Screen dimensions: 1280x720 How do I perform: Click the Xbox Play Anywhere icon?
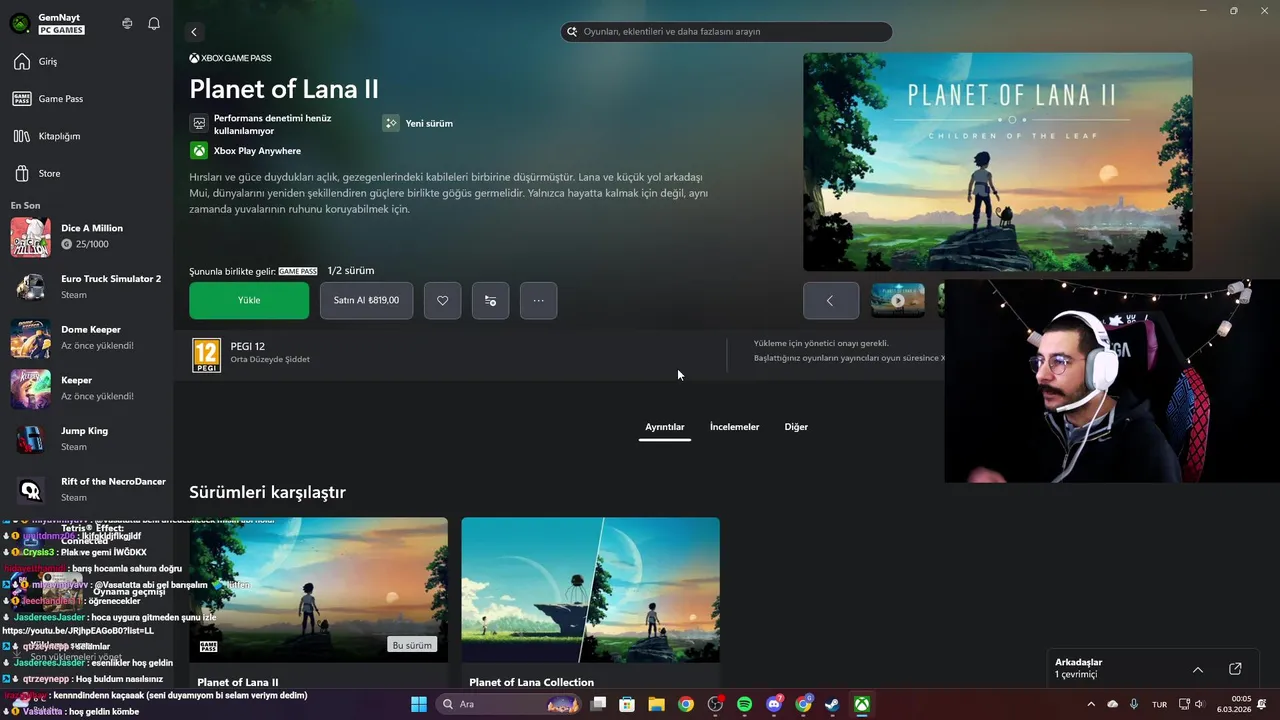[199, 151]
